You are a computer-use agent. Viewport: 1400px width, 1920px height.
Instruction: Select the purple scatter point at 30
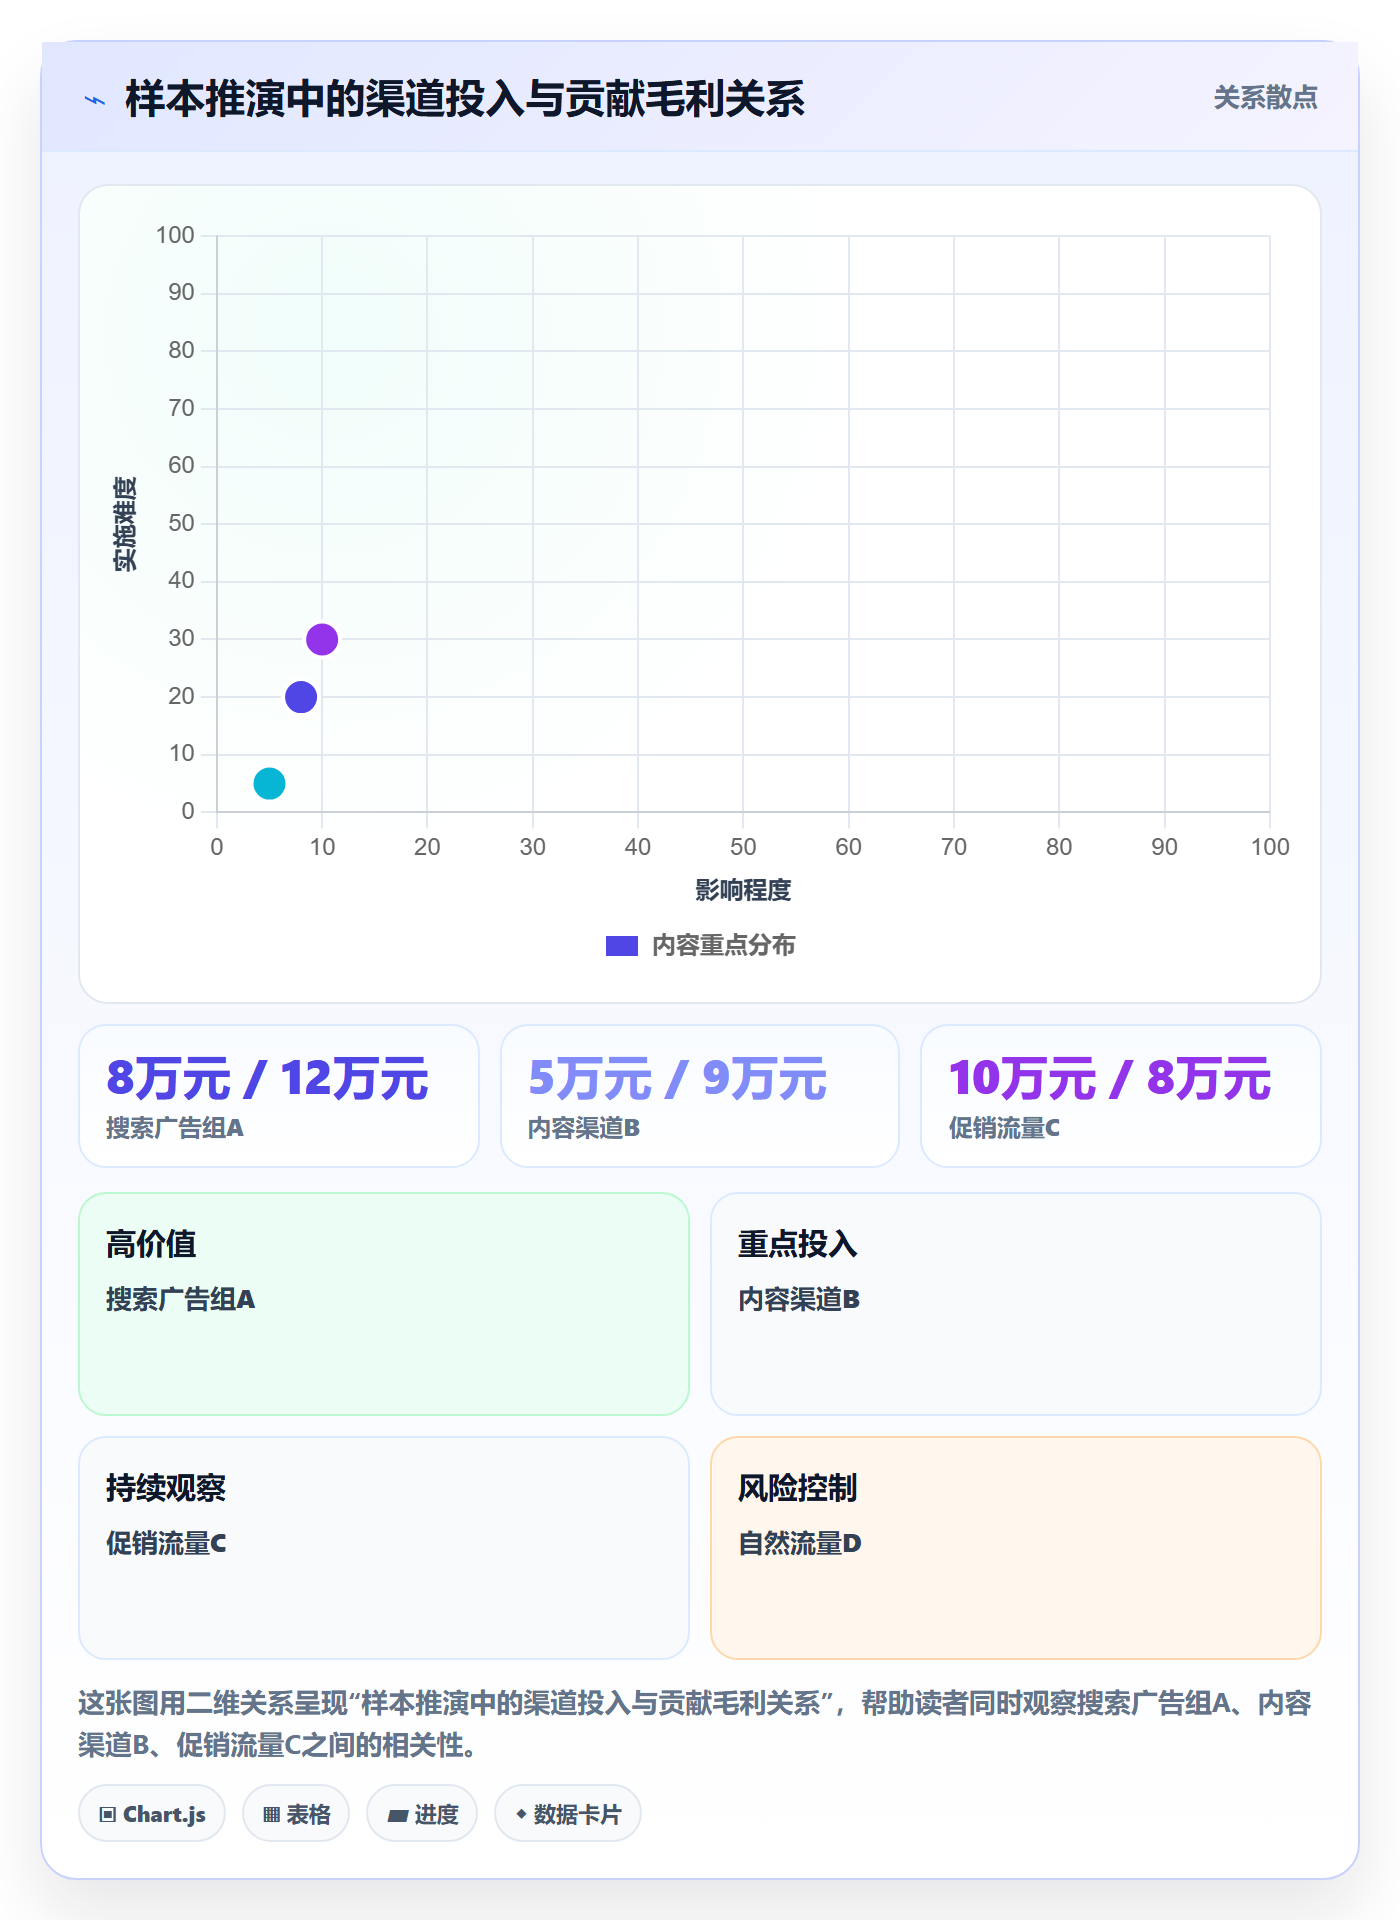(322, 639)
